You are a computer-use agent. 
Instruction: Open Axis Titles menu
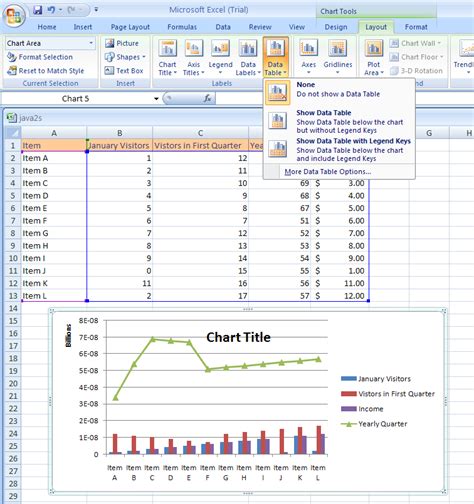point(193,57)
